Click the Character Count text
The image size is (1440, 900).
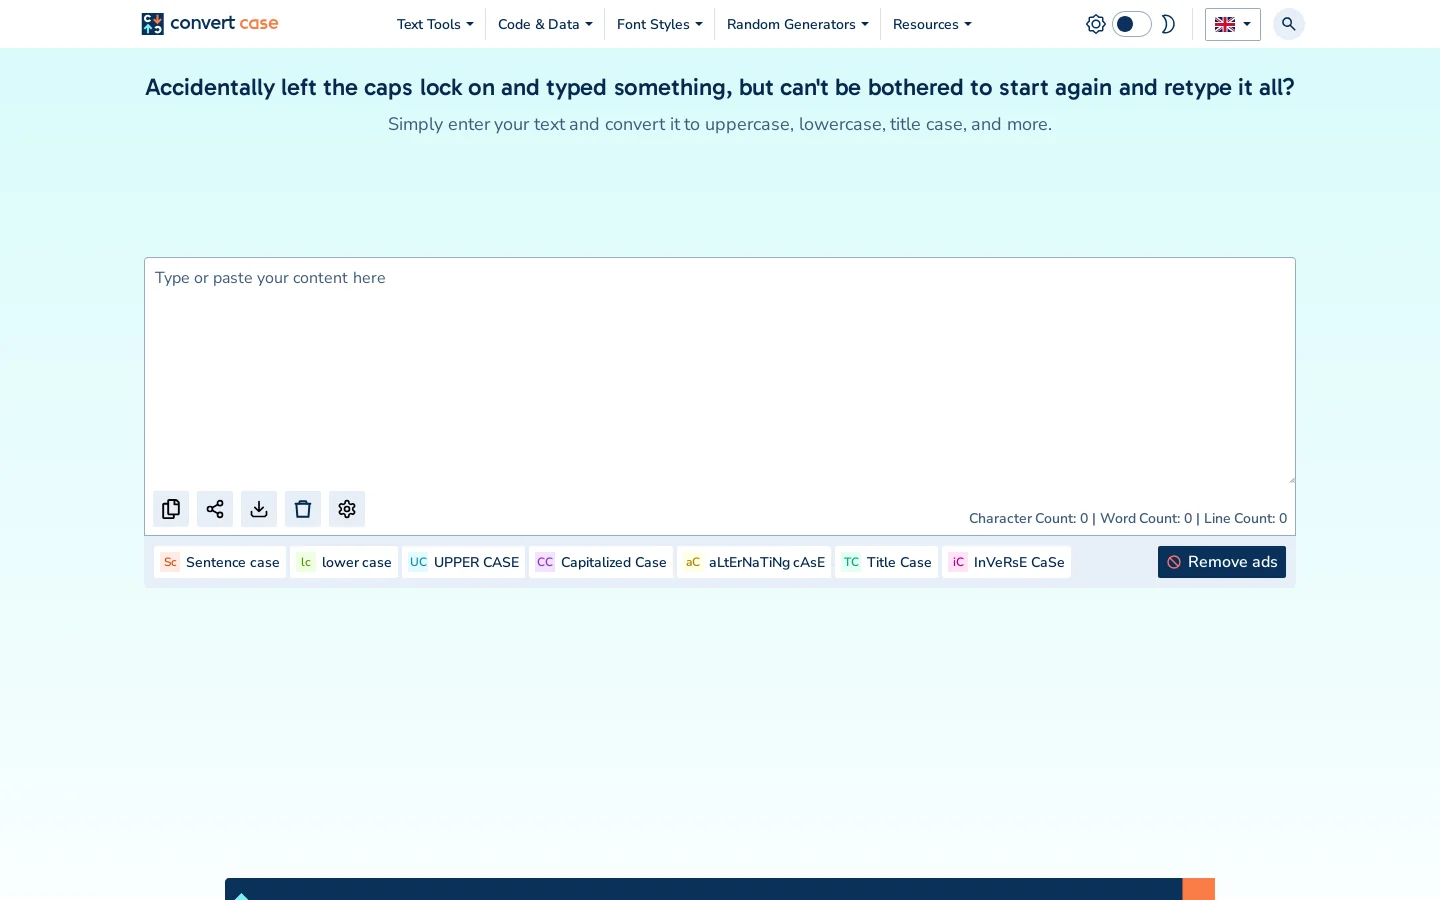point(1028,518)
